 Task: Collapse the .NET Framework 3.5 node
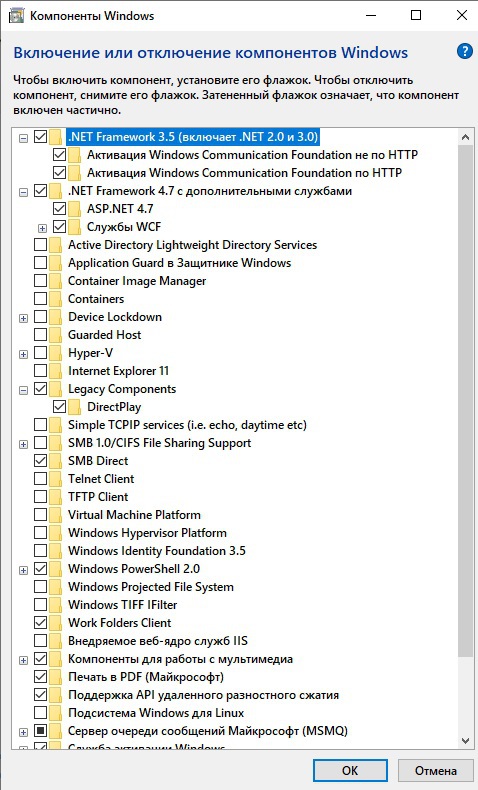click(x=23, y=138)
